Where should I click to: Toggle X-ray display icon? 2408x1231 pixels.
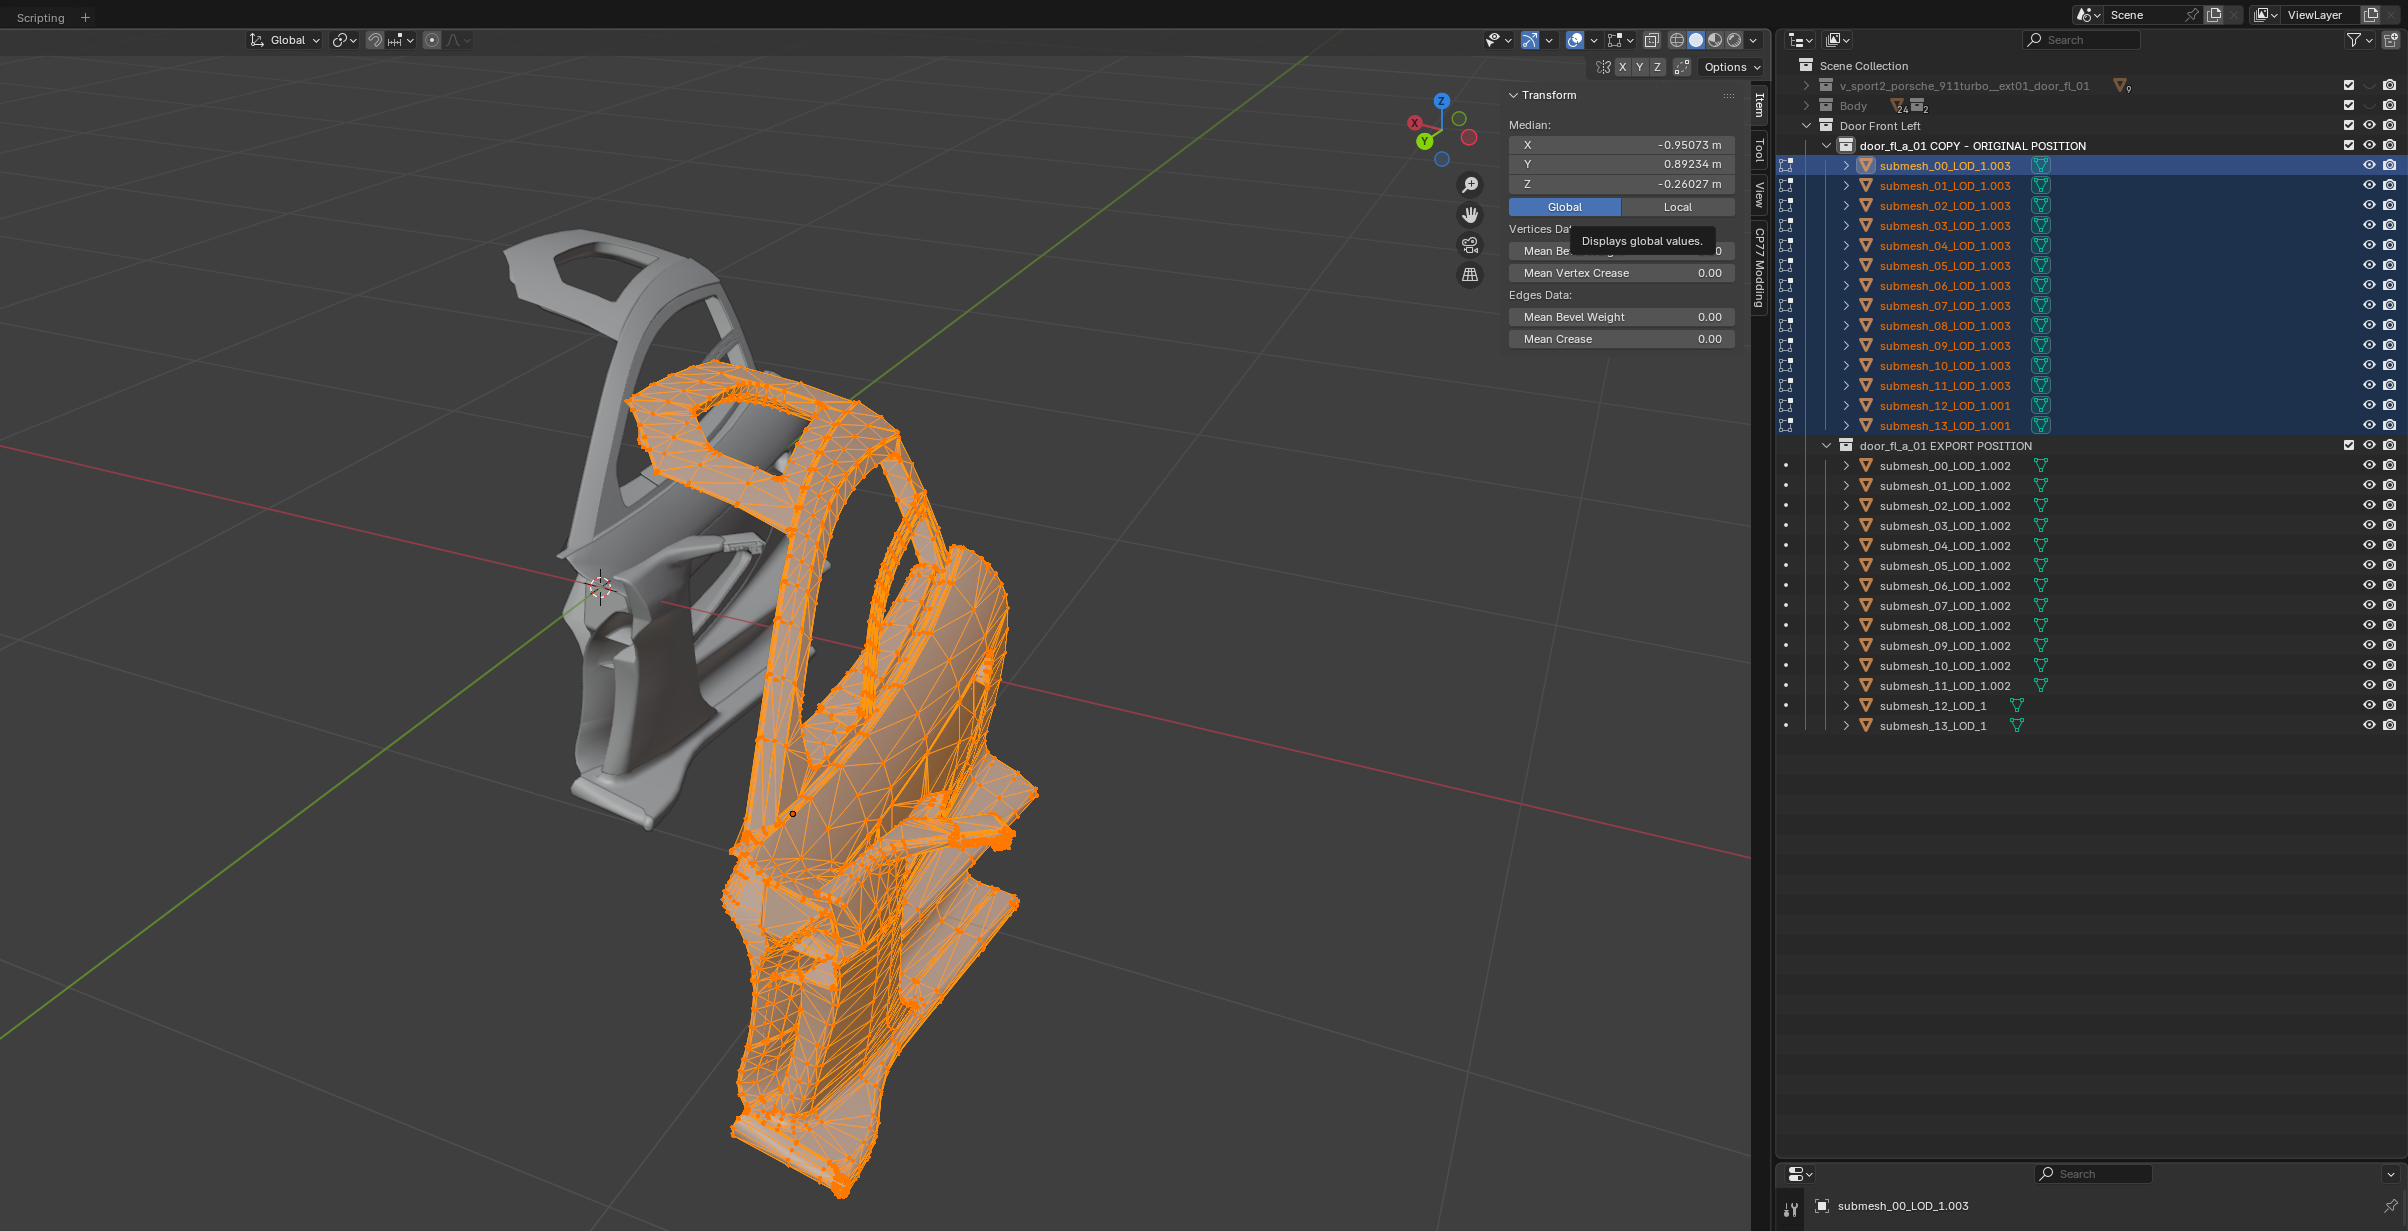pos(1652,40)
